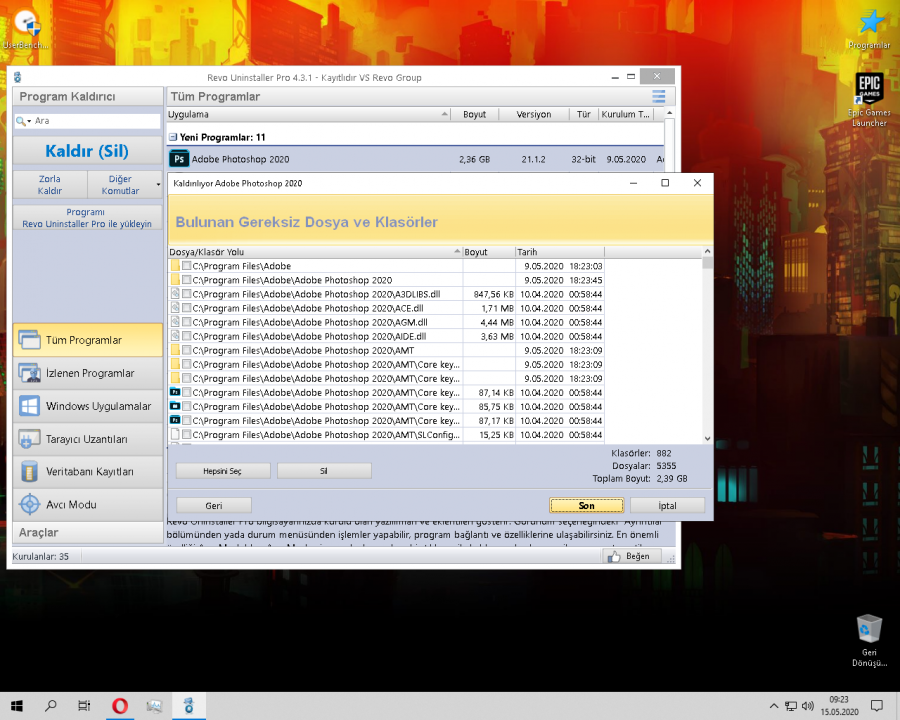Tick the checkbox for the A3DLIBS.dll file
The image size is (900, 720).
[187, 295]
